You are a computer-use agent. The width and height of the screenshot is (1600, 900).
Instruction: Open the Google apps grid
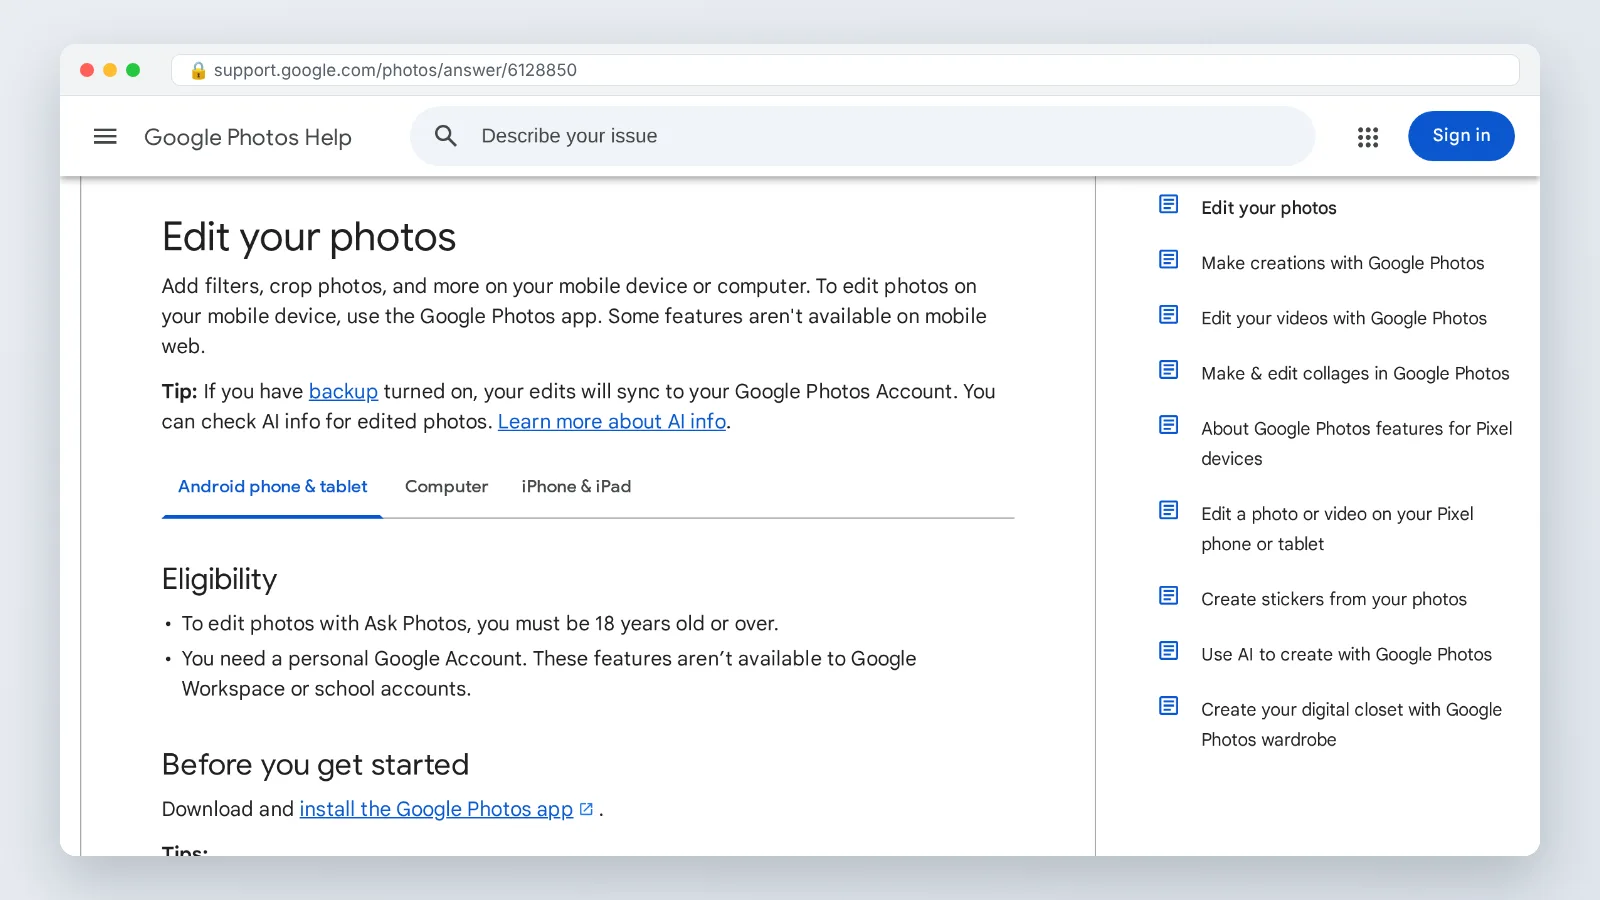pos(1368,137)
